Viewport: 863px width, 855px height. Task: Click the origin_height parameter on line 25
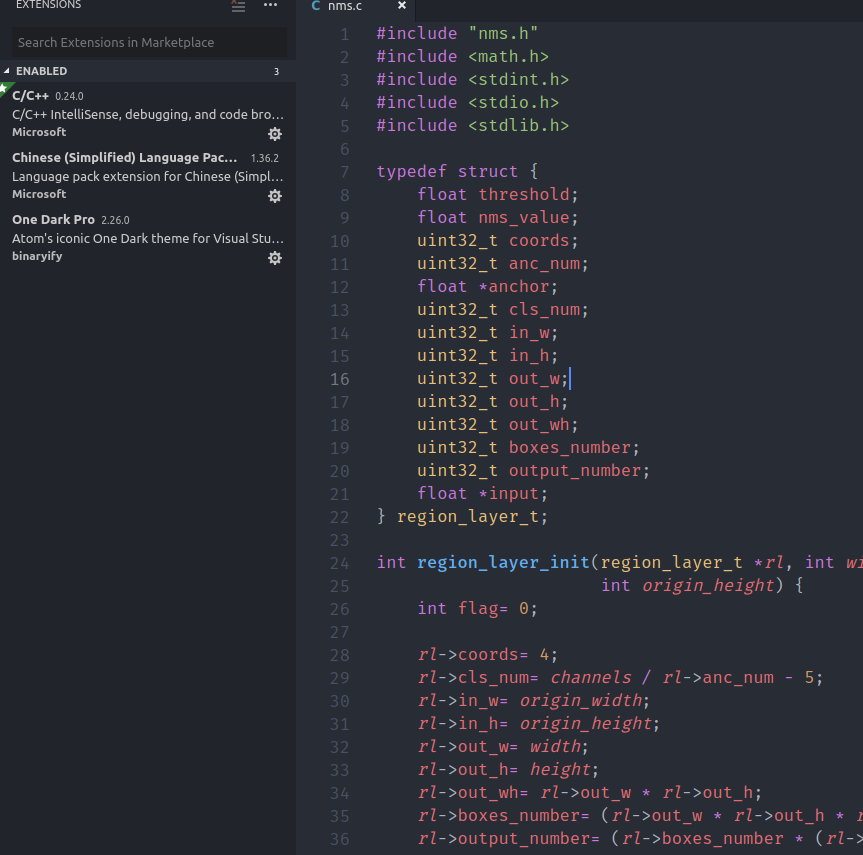point(708,585)
